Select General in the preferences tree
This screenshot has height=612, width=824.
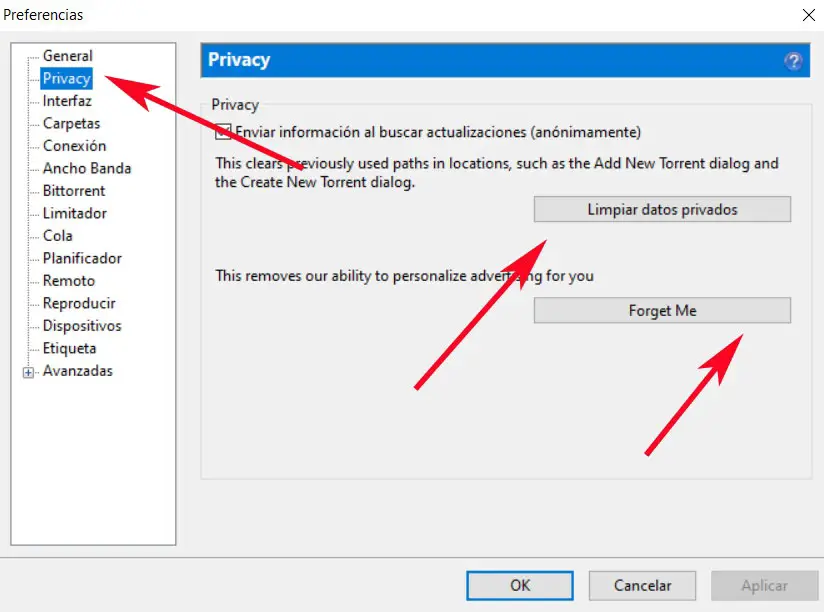67,56
